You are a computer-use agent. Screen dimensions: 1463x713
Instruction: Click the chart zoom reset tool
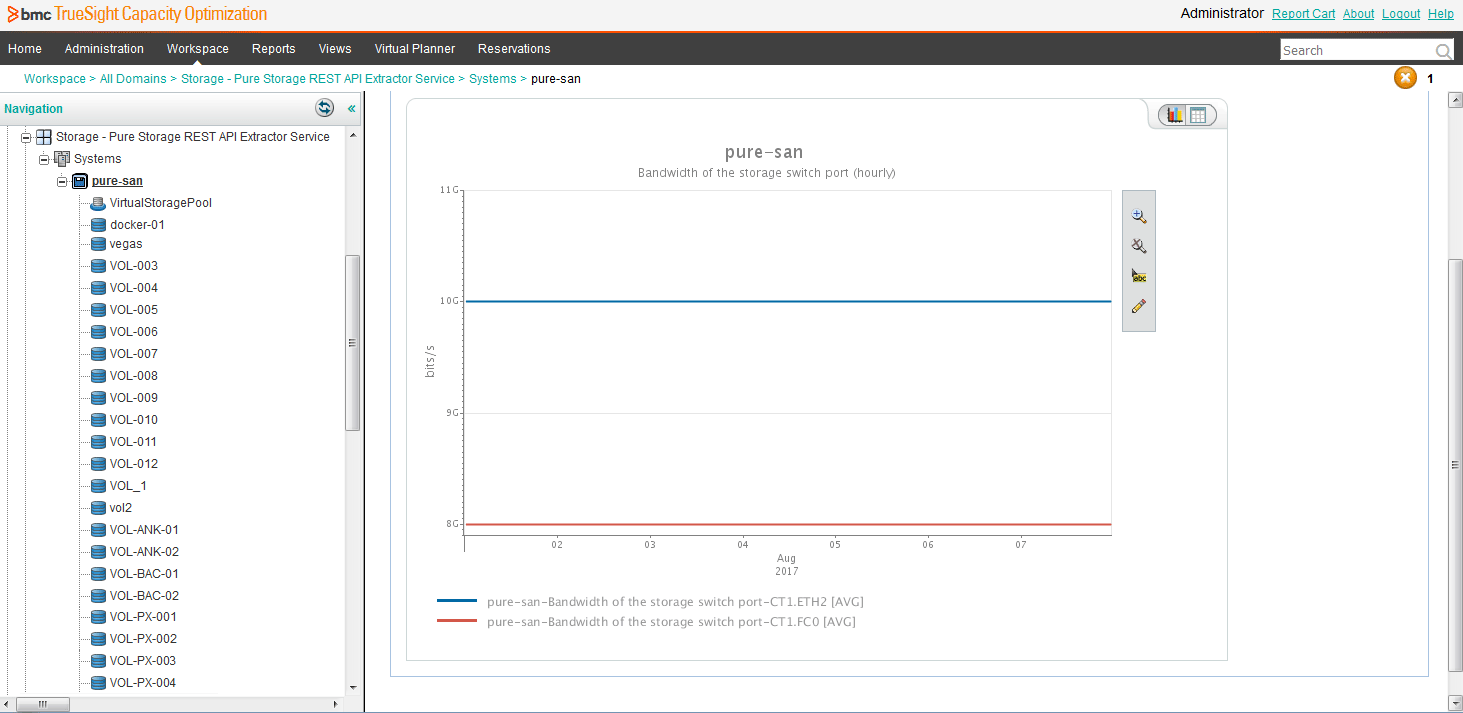point(1139,246)
